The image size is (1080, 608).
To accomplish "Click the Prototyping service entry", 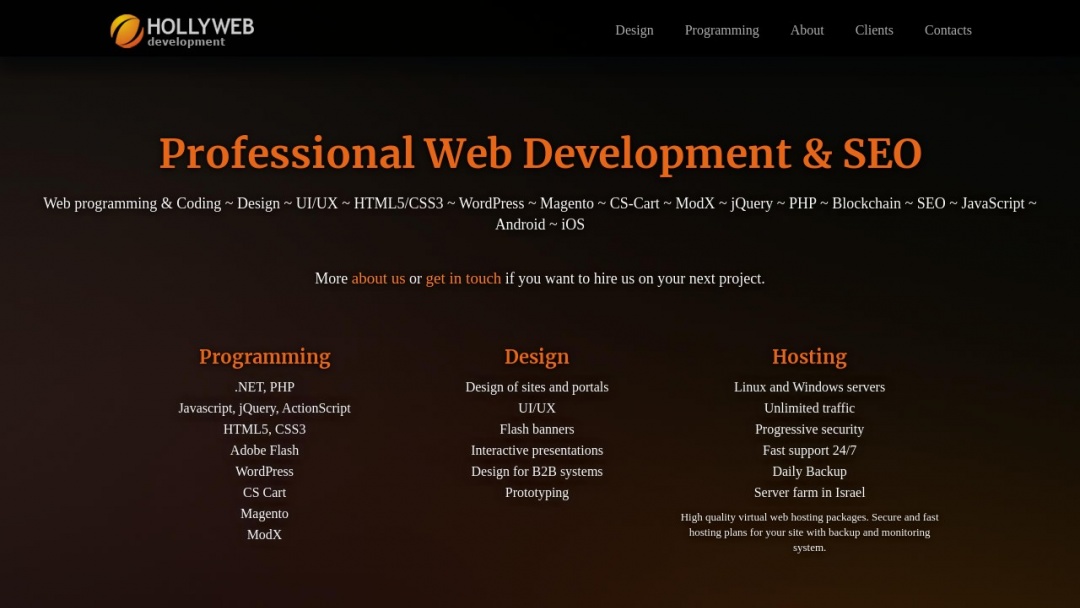I will point(536,492).
